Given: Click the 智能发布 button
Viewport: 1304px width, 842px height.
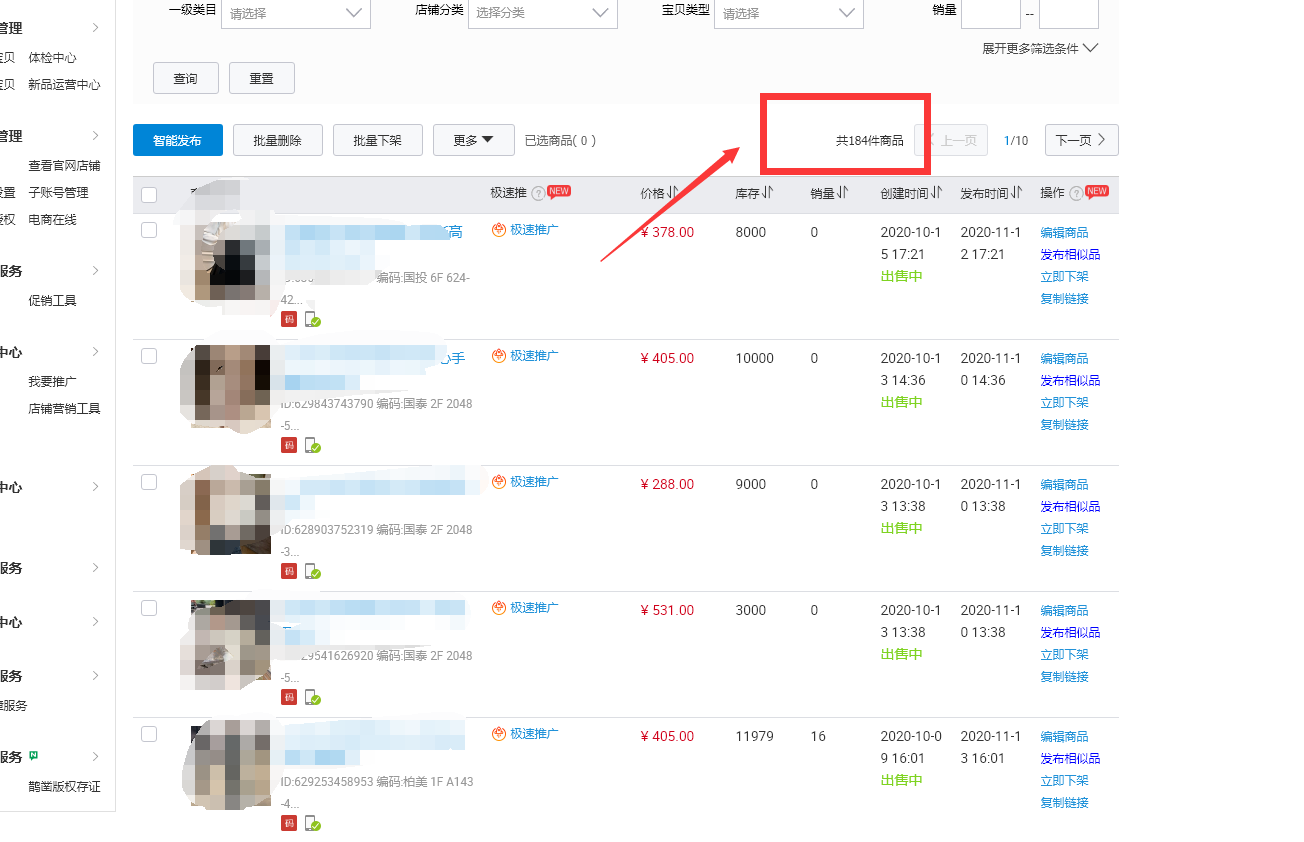Looking at the screenshot, I should [177, 140].
